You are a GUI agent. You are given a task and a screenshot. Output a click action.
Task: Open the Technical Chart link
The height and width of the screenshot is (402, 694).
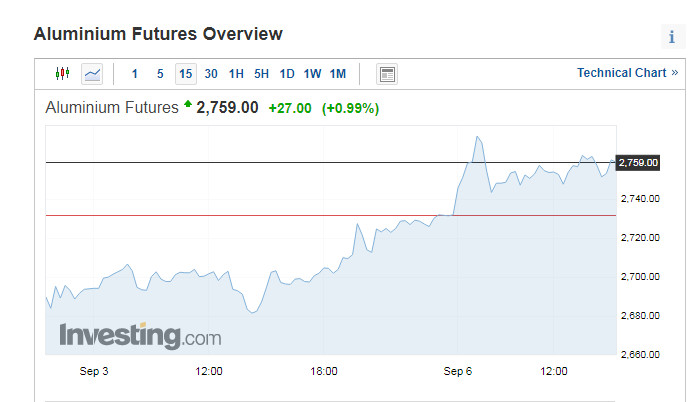pyautogui.click(x=627, y=73)
